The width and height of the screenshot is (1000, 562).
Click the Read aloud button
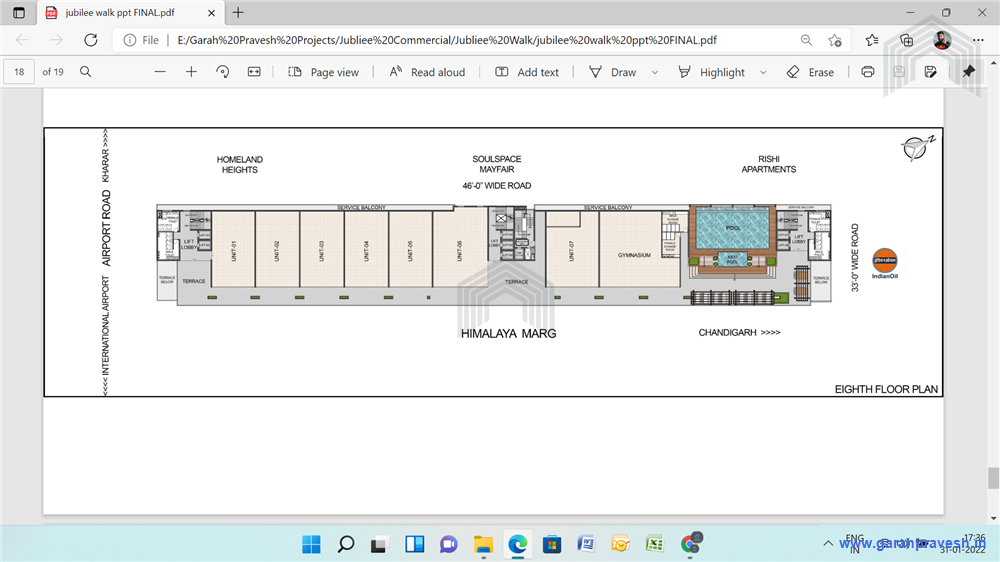(x=427, y=72)
